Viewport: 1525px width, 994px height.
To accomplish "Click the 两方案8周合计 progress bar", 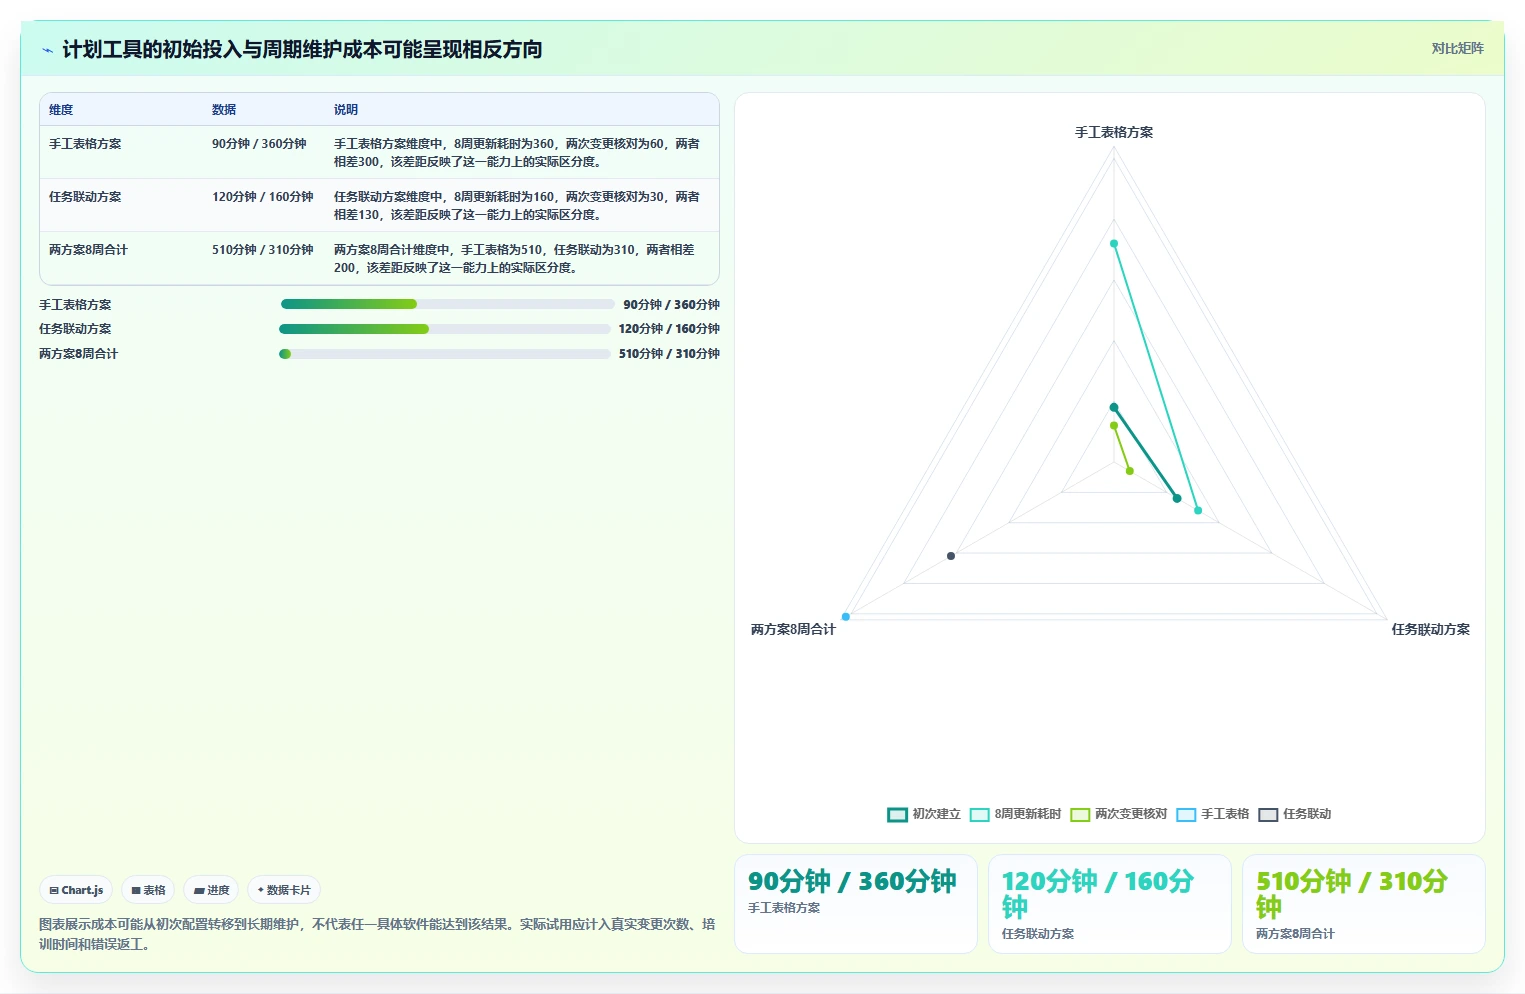I will [x=445, y=354].
